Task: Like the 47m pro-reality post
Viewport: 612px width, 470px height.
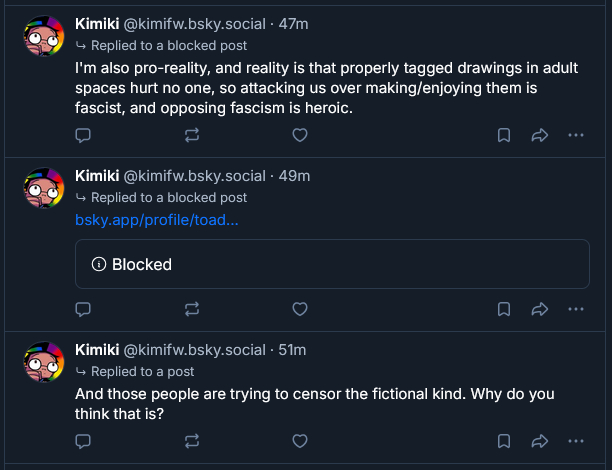Action: coord(299,135)
